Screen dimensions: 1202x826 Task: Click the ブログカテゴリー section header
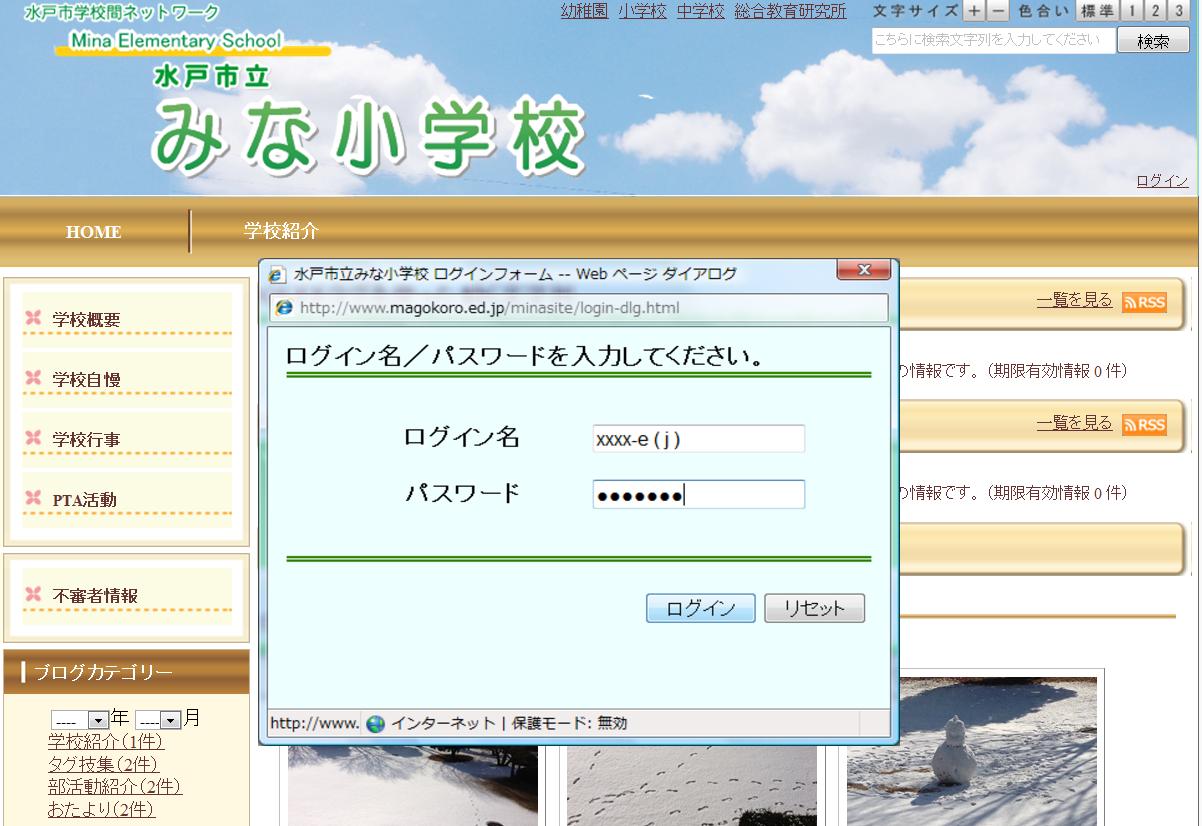(126, 672)
